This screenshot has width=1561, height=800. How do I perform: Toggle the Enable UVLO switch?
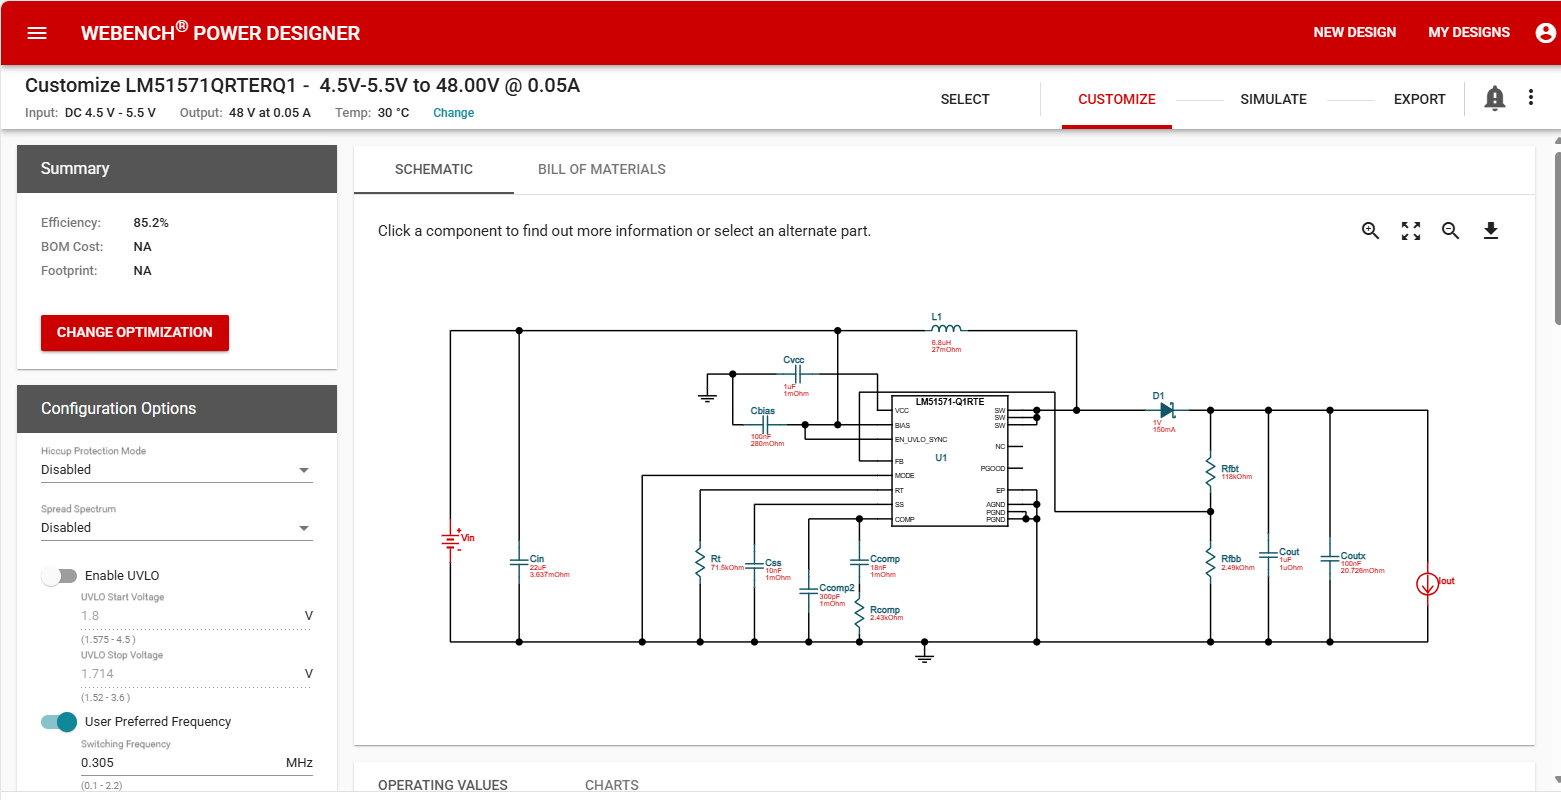point(59,576)
